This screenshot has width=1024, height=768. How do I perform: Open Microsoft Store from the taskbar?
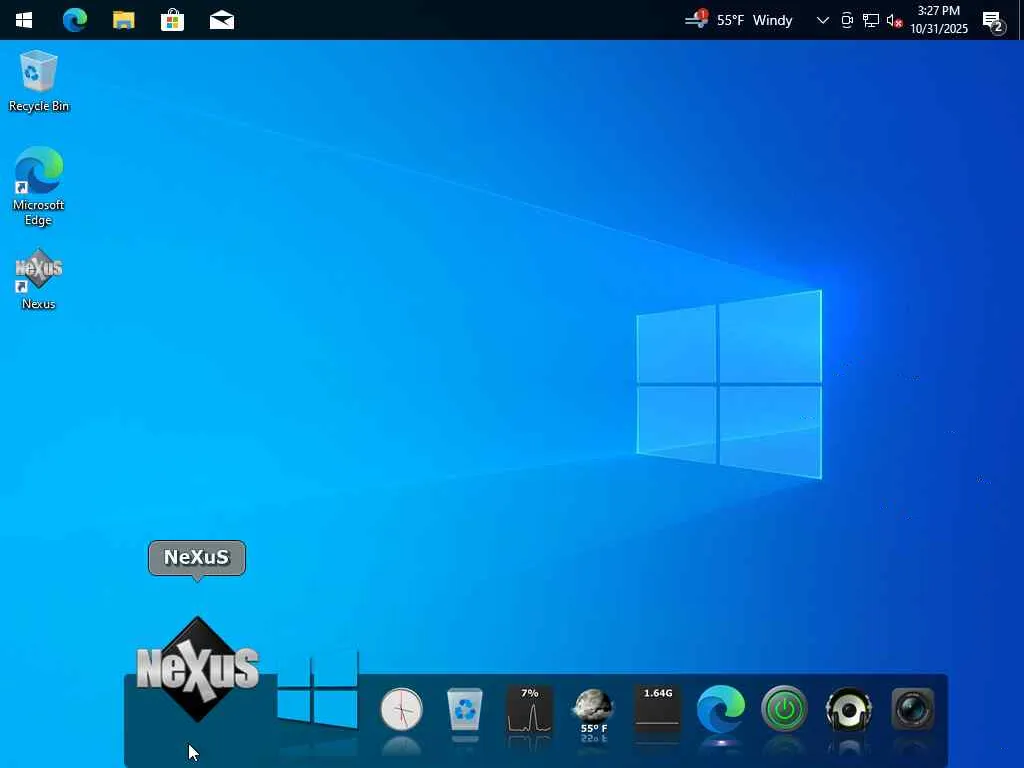(172, 20)
